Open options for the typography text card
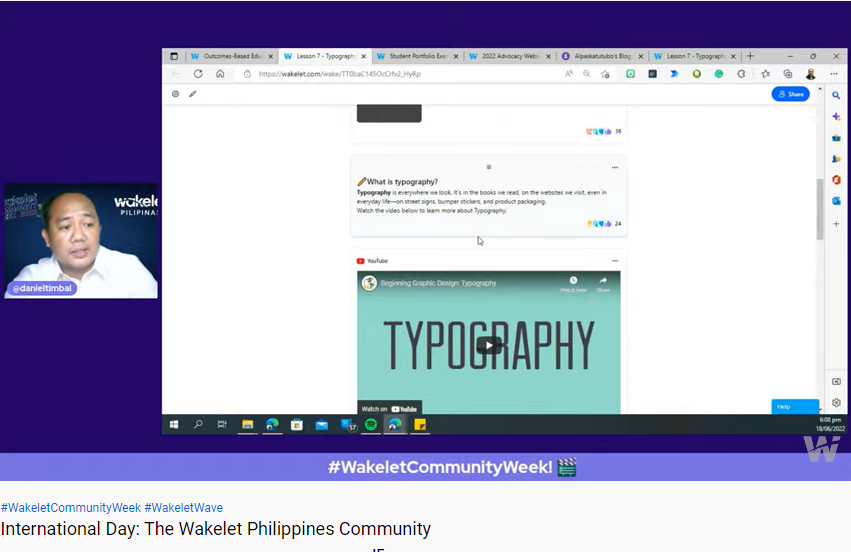The image size is (851, 552). coord(614,167)
